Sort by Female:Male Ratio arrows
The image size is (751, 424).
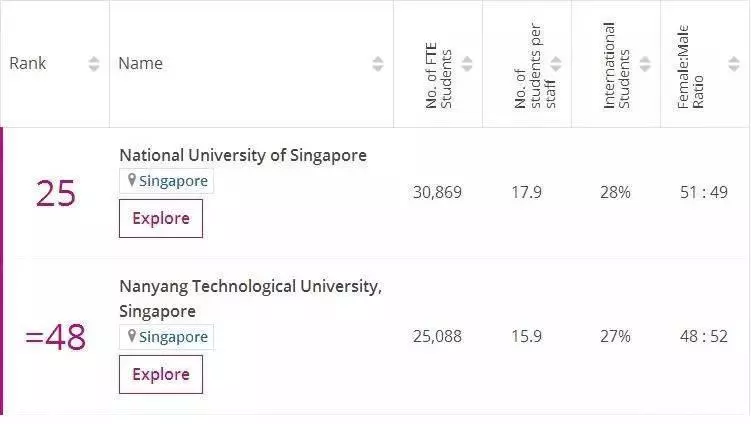point(734,64)
